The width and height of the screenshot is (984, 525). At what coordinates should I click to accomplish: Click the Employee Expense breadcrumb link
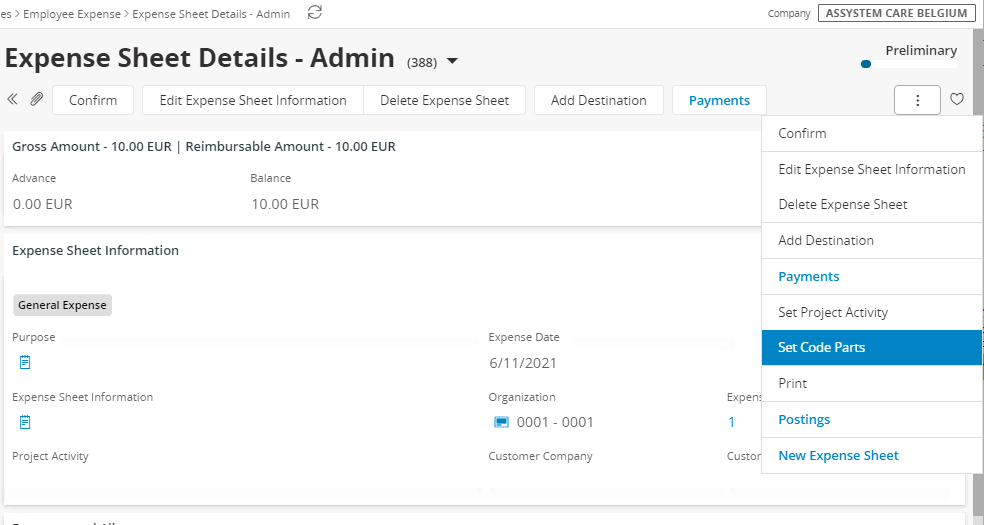coord(72,14)
